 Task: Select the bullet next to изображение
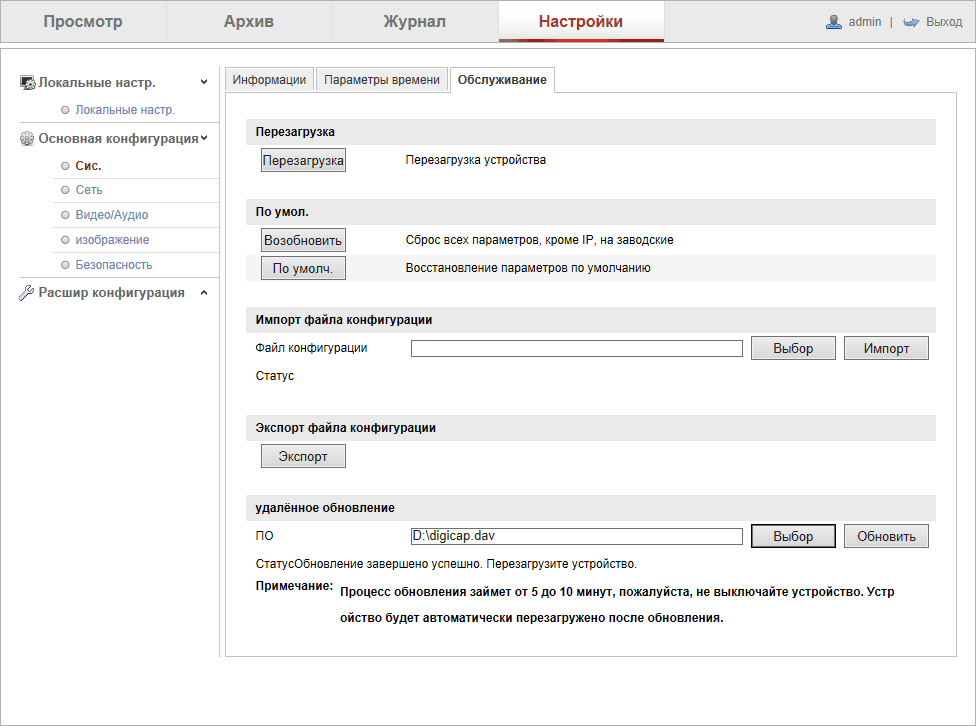click(65, 240)
